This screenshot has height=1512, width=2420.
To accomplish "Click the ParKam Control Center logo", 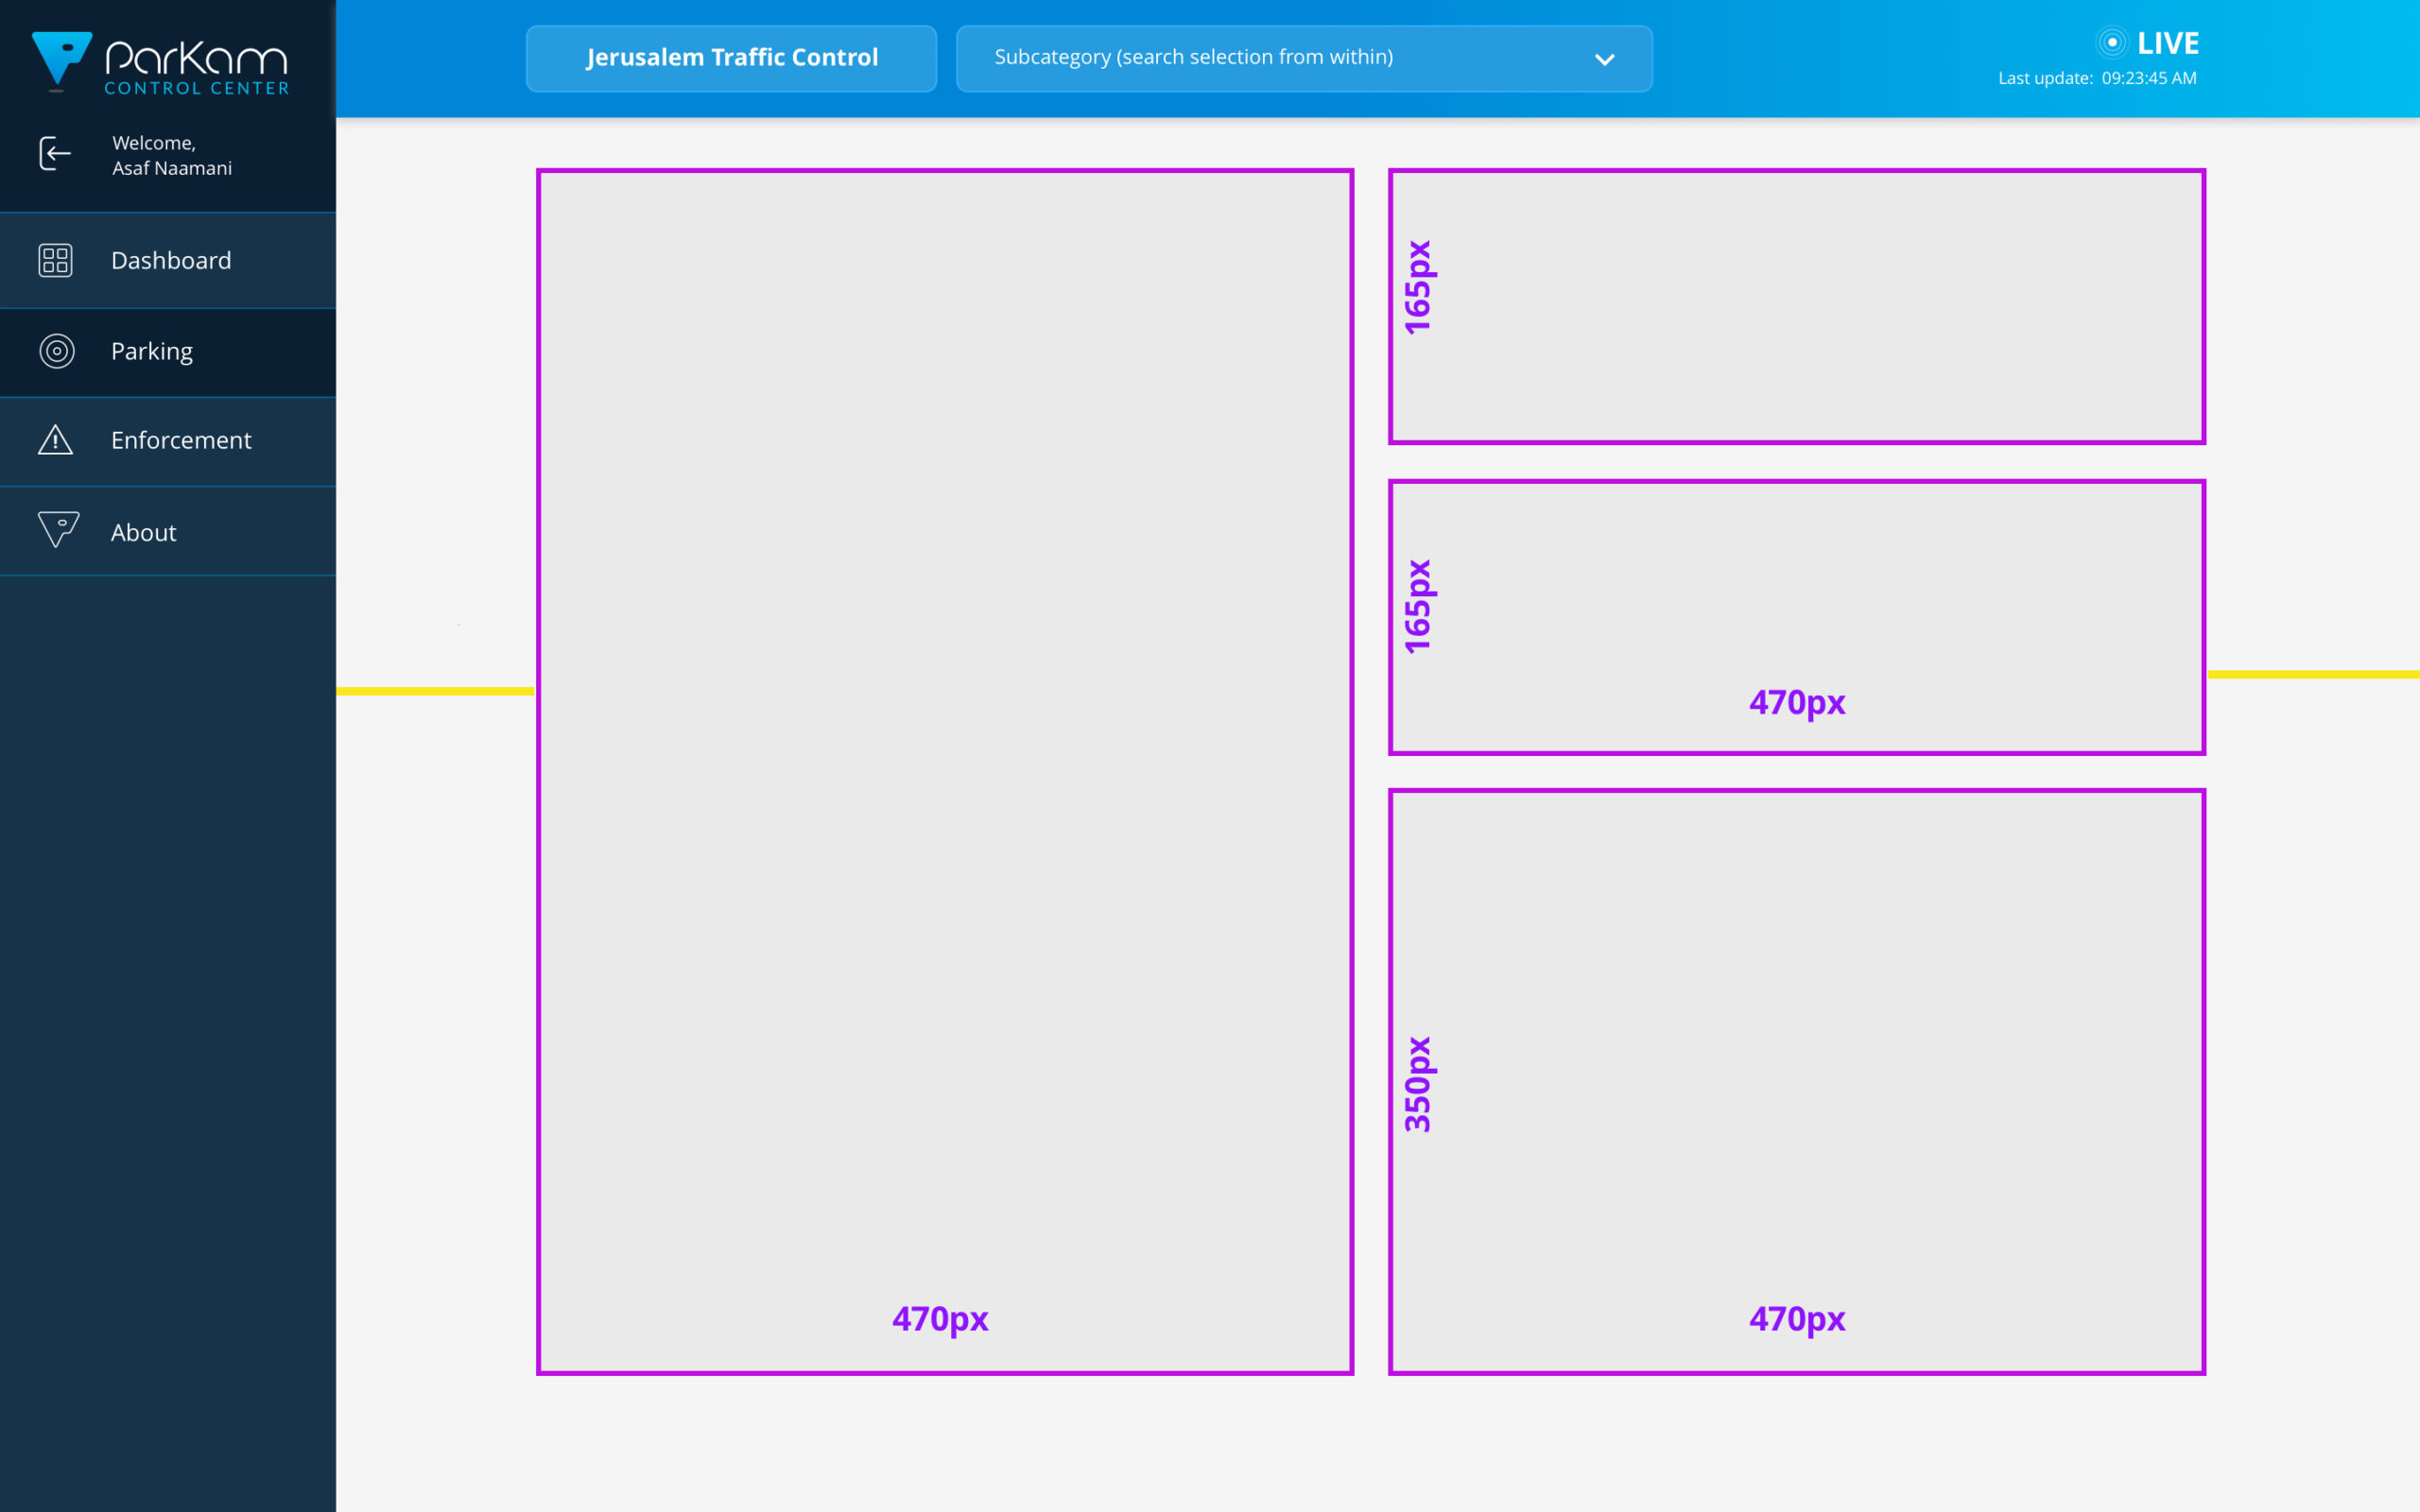I will [x=160, y=63].
